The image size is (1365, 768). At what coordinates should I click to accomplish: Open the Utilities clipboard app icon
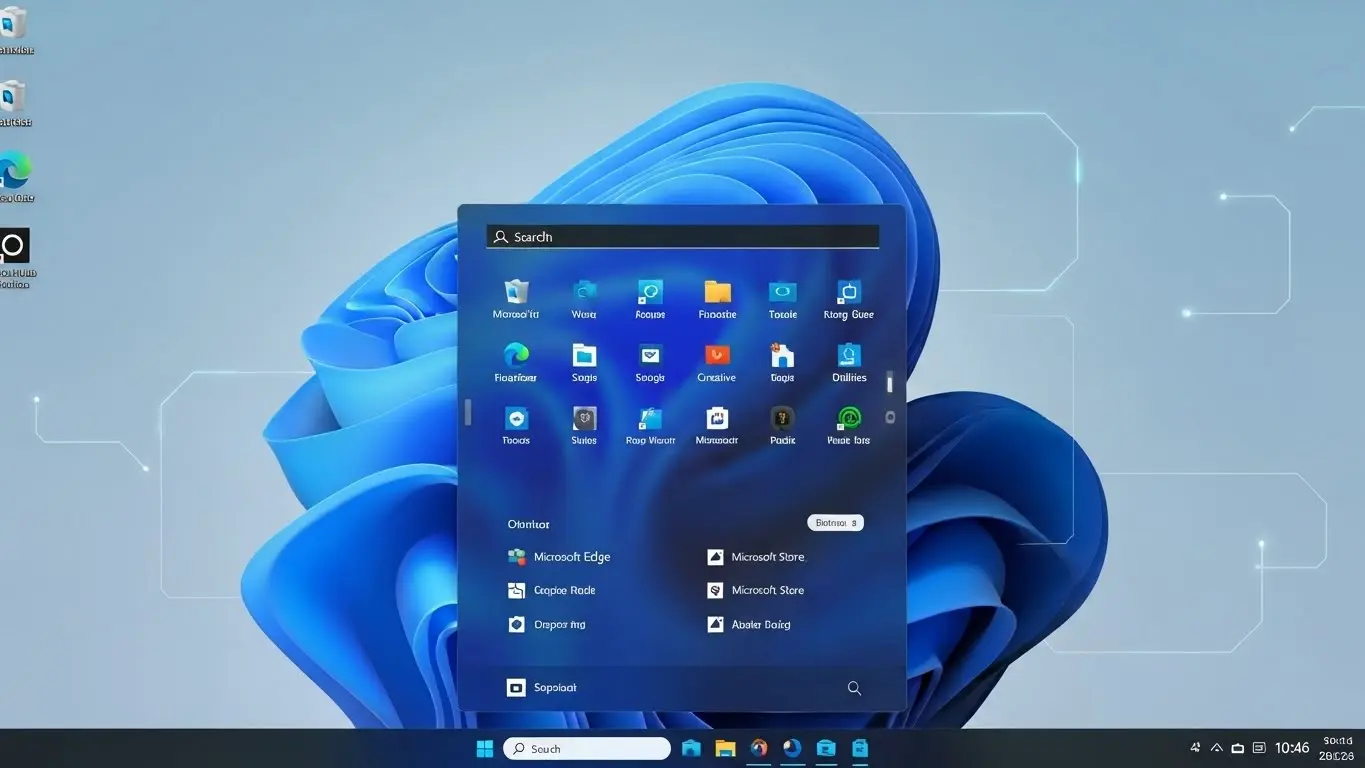848,355
